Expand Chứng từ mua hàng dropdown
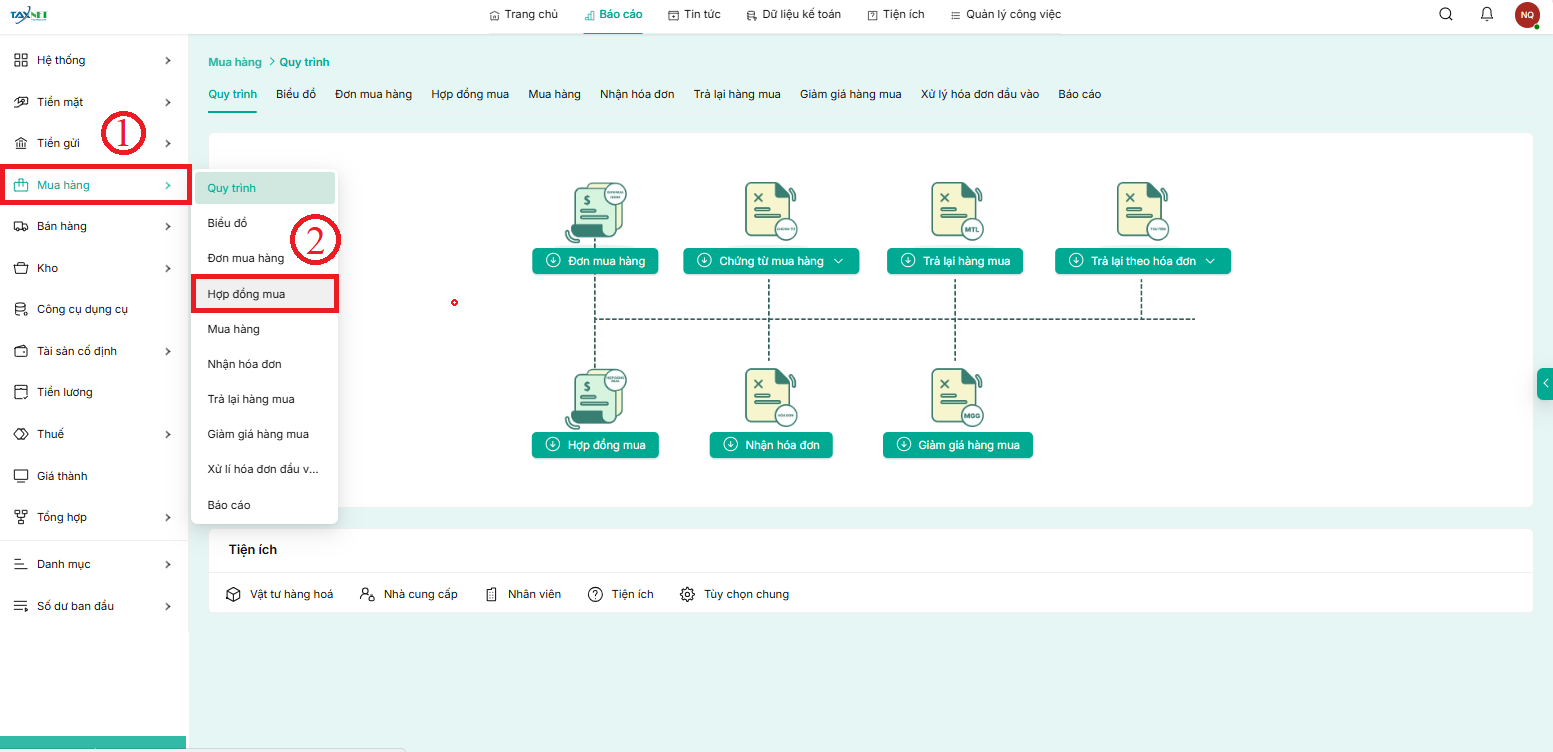The height and width of the screenshot is (752, 1553). (x=839, y=261)
